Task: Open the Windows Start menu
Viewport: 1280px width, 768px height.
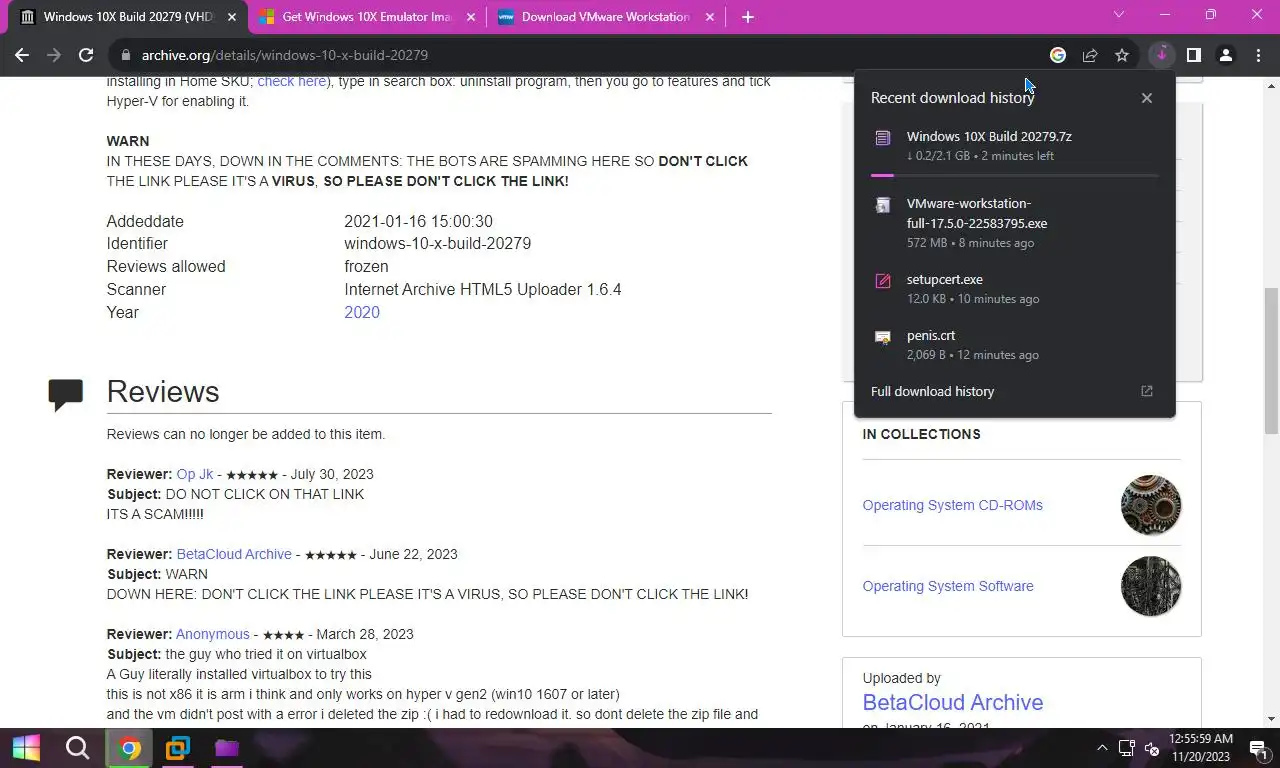Action: pyautogui.click(x=26, y=748)
